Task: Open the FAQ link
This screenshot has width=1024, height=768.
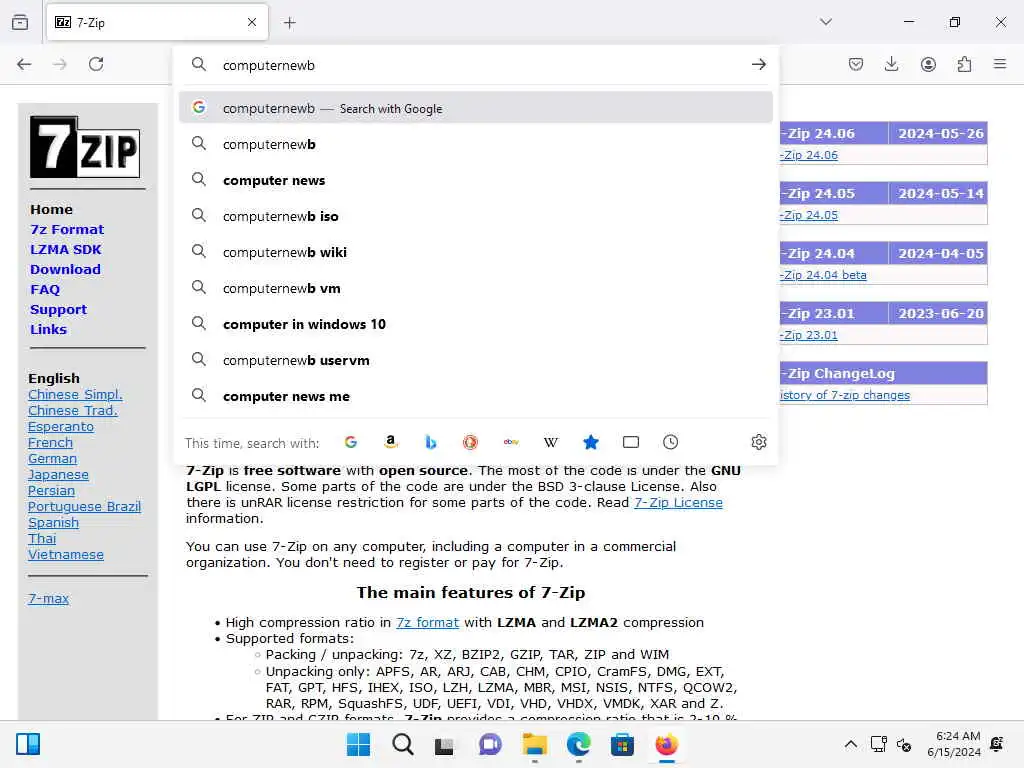Action: pos(44,289)
